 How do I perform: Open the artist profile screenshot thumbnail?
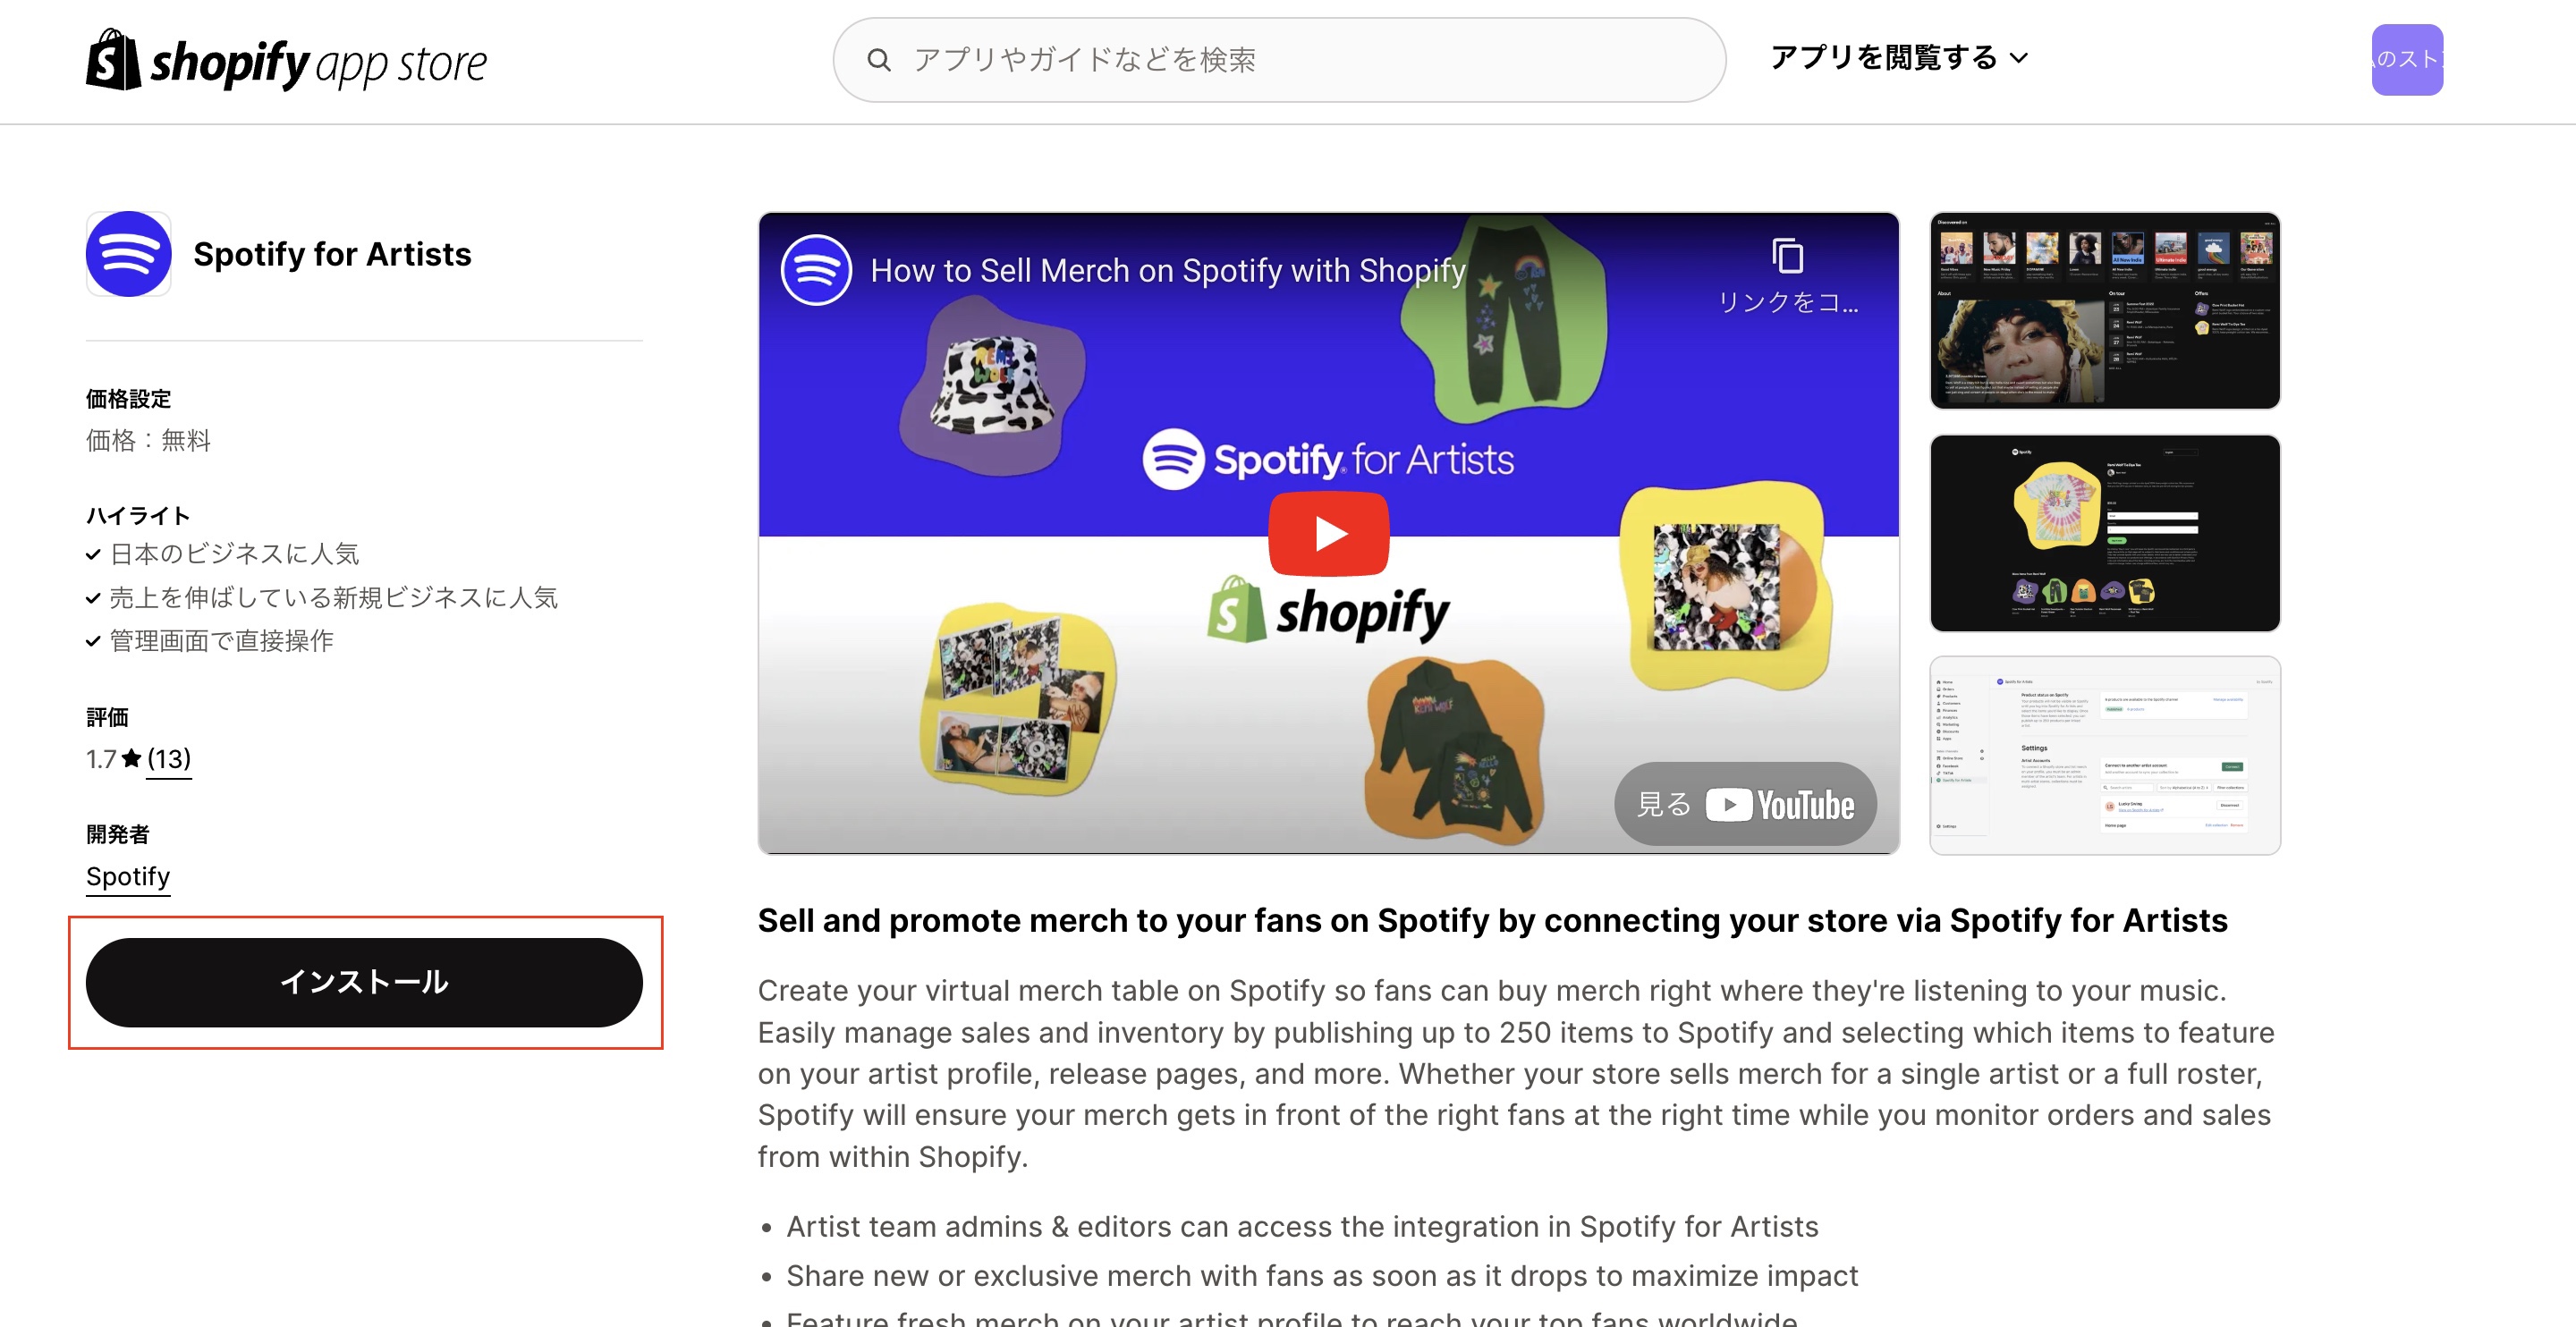(2104, 310)
